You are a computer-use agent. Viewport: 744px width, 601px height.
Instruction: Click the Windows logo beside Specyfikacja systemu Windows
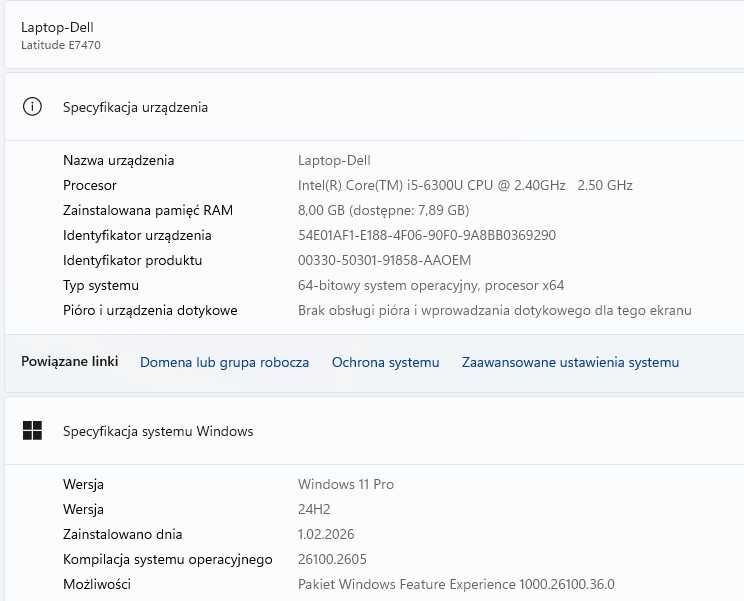[x=32, y=431]
